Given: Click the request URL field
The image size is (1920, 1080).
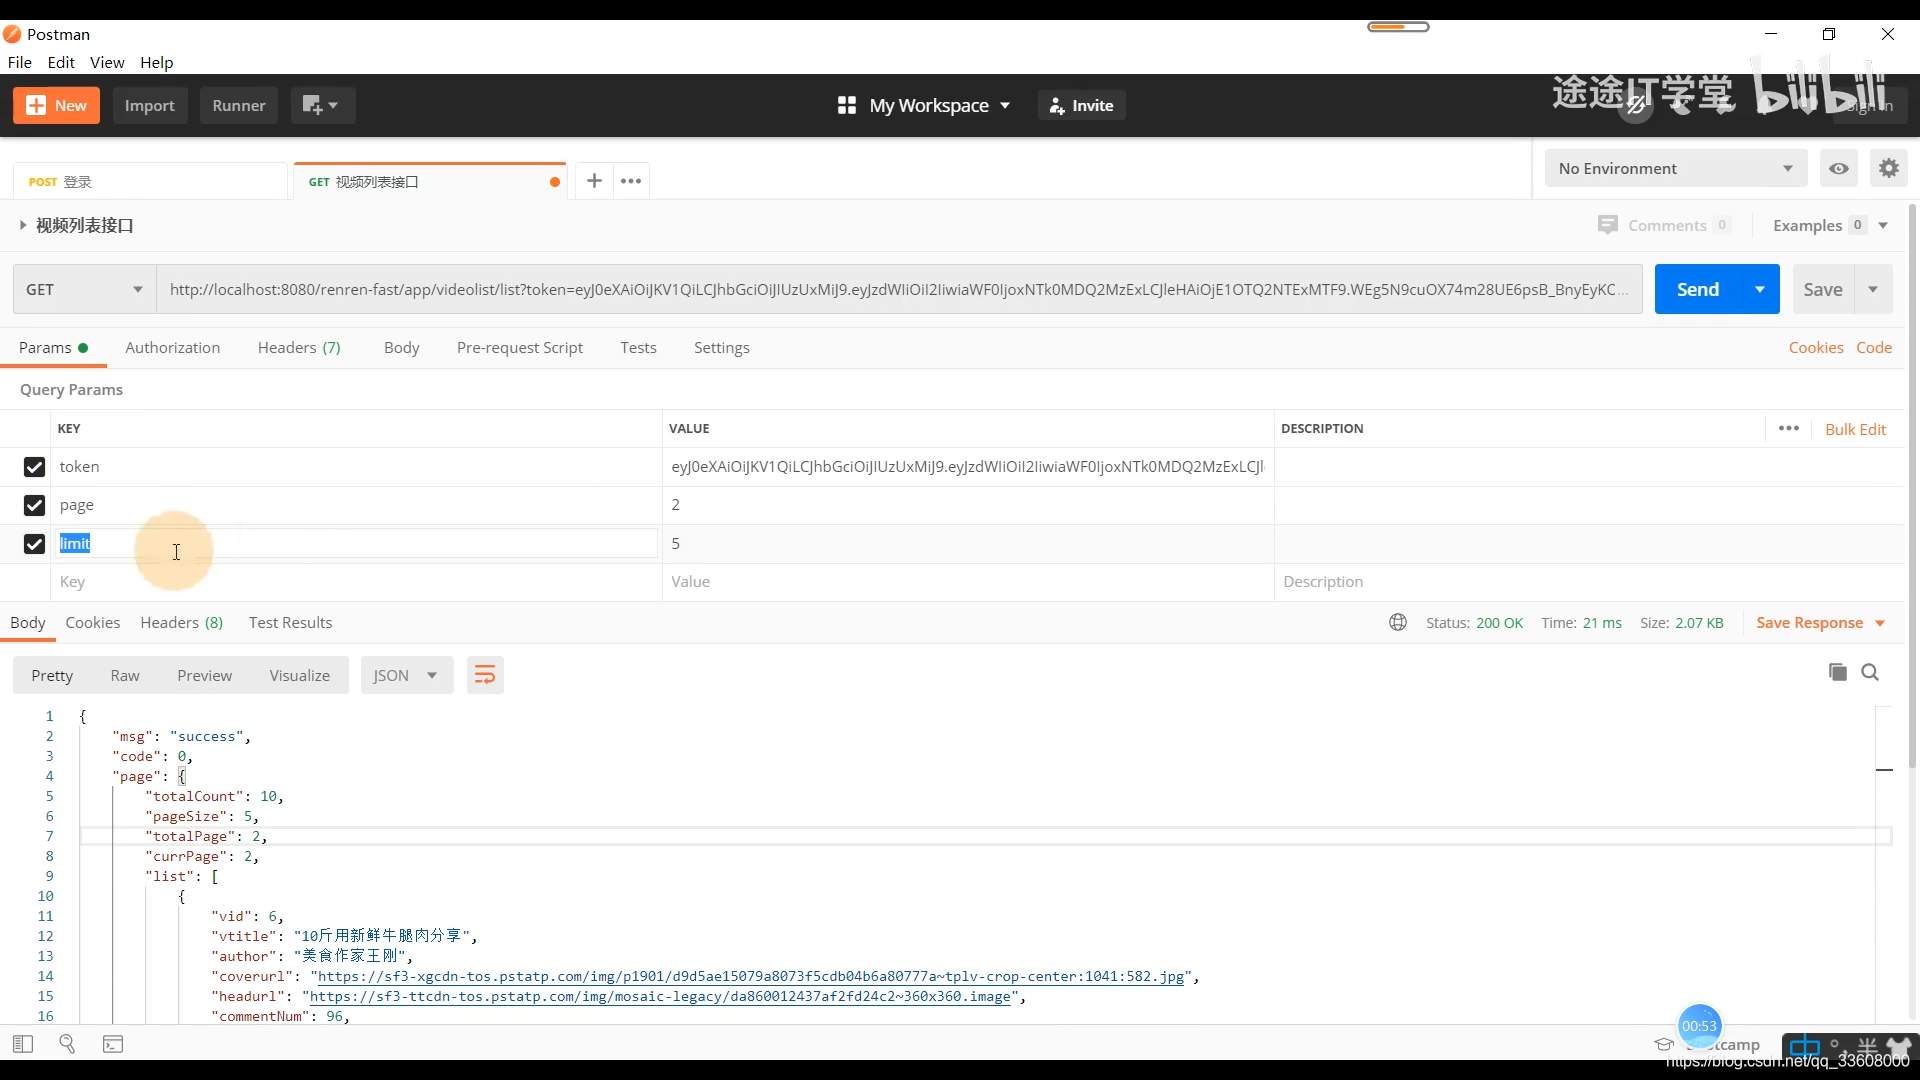Looking at the screenshot, I should (x=899, y=289).
